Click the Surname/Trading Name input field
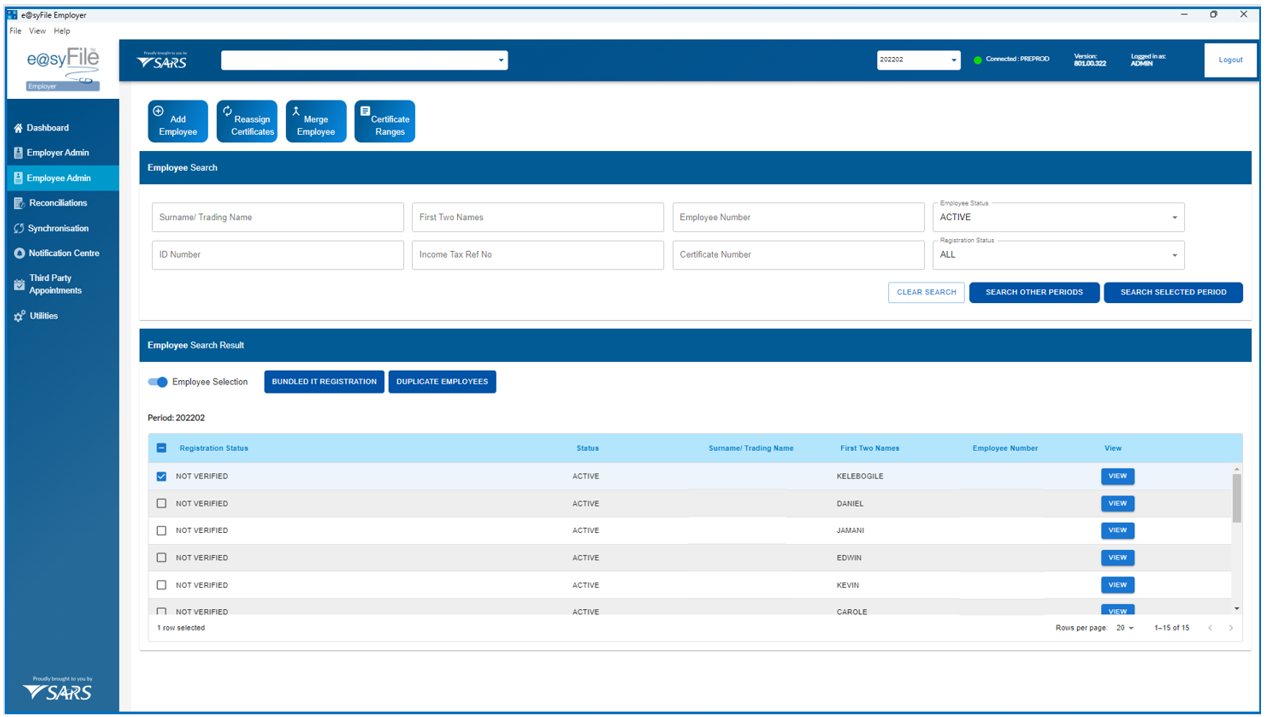This screenshot has height=717, width=1267. 278,217
